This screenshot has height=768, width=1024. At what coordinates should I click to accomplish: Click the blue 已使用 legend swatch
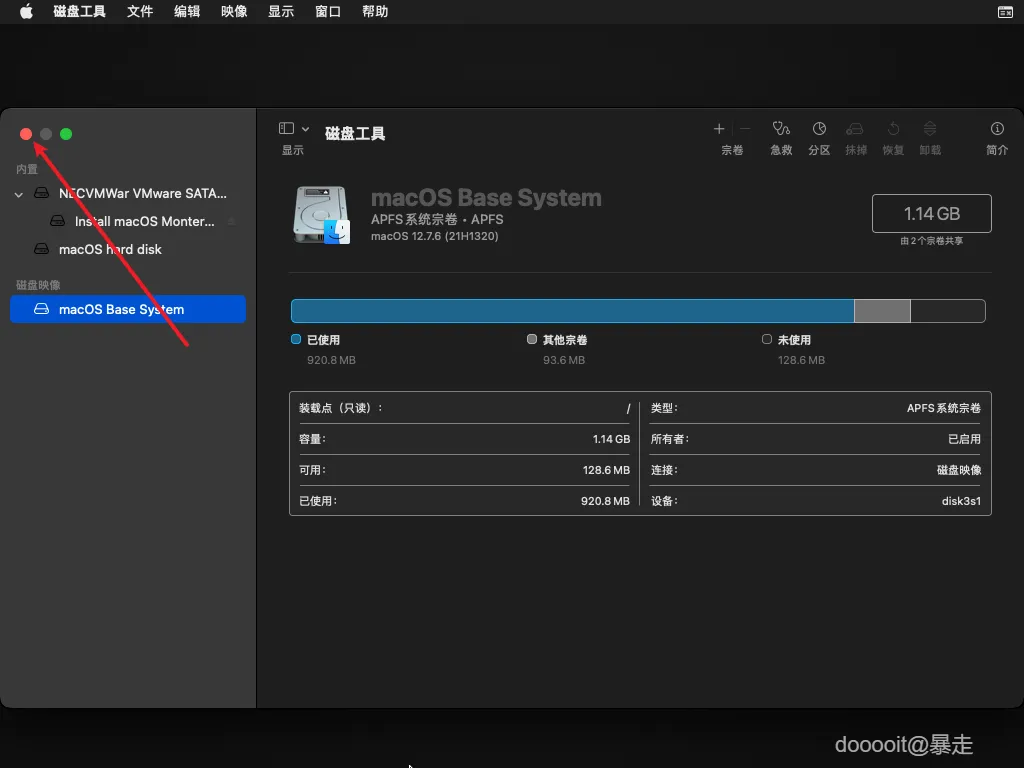tap(296, 339)
